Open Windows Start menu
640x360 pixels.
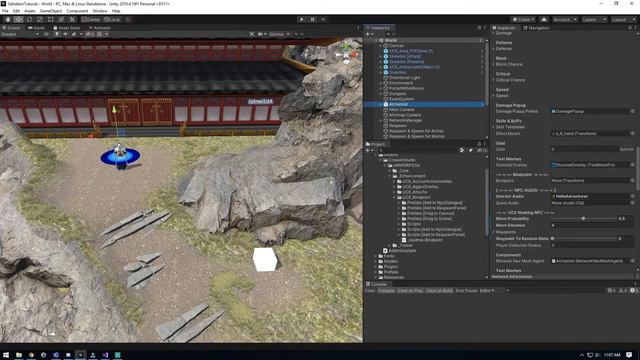(6, 355)
